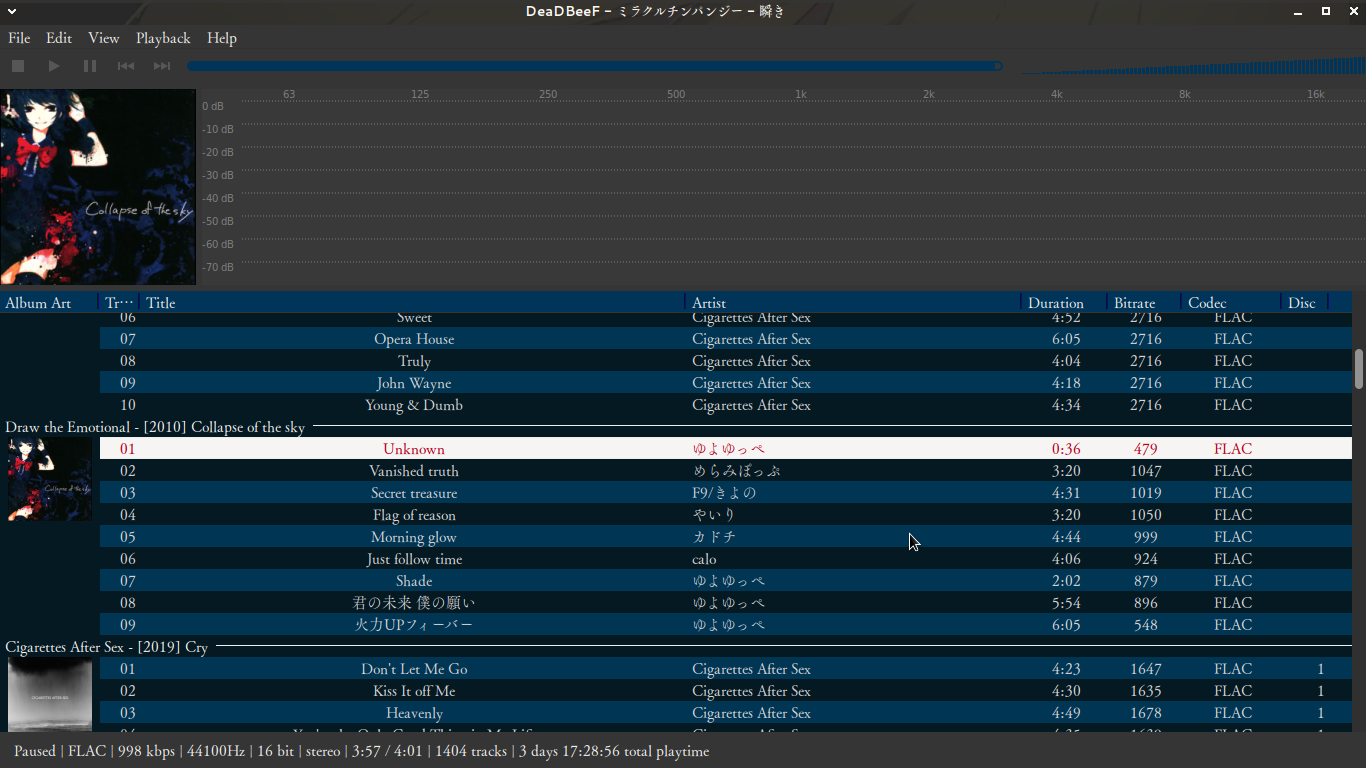Click the Pause button
This screenshot has height=768, width=1366.
(90, 66)
